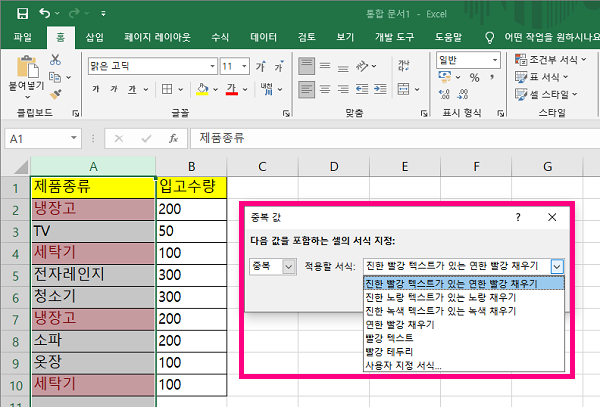Select 진한 녹색 텍스트가 있는 녹색 채우기 option

464,311
